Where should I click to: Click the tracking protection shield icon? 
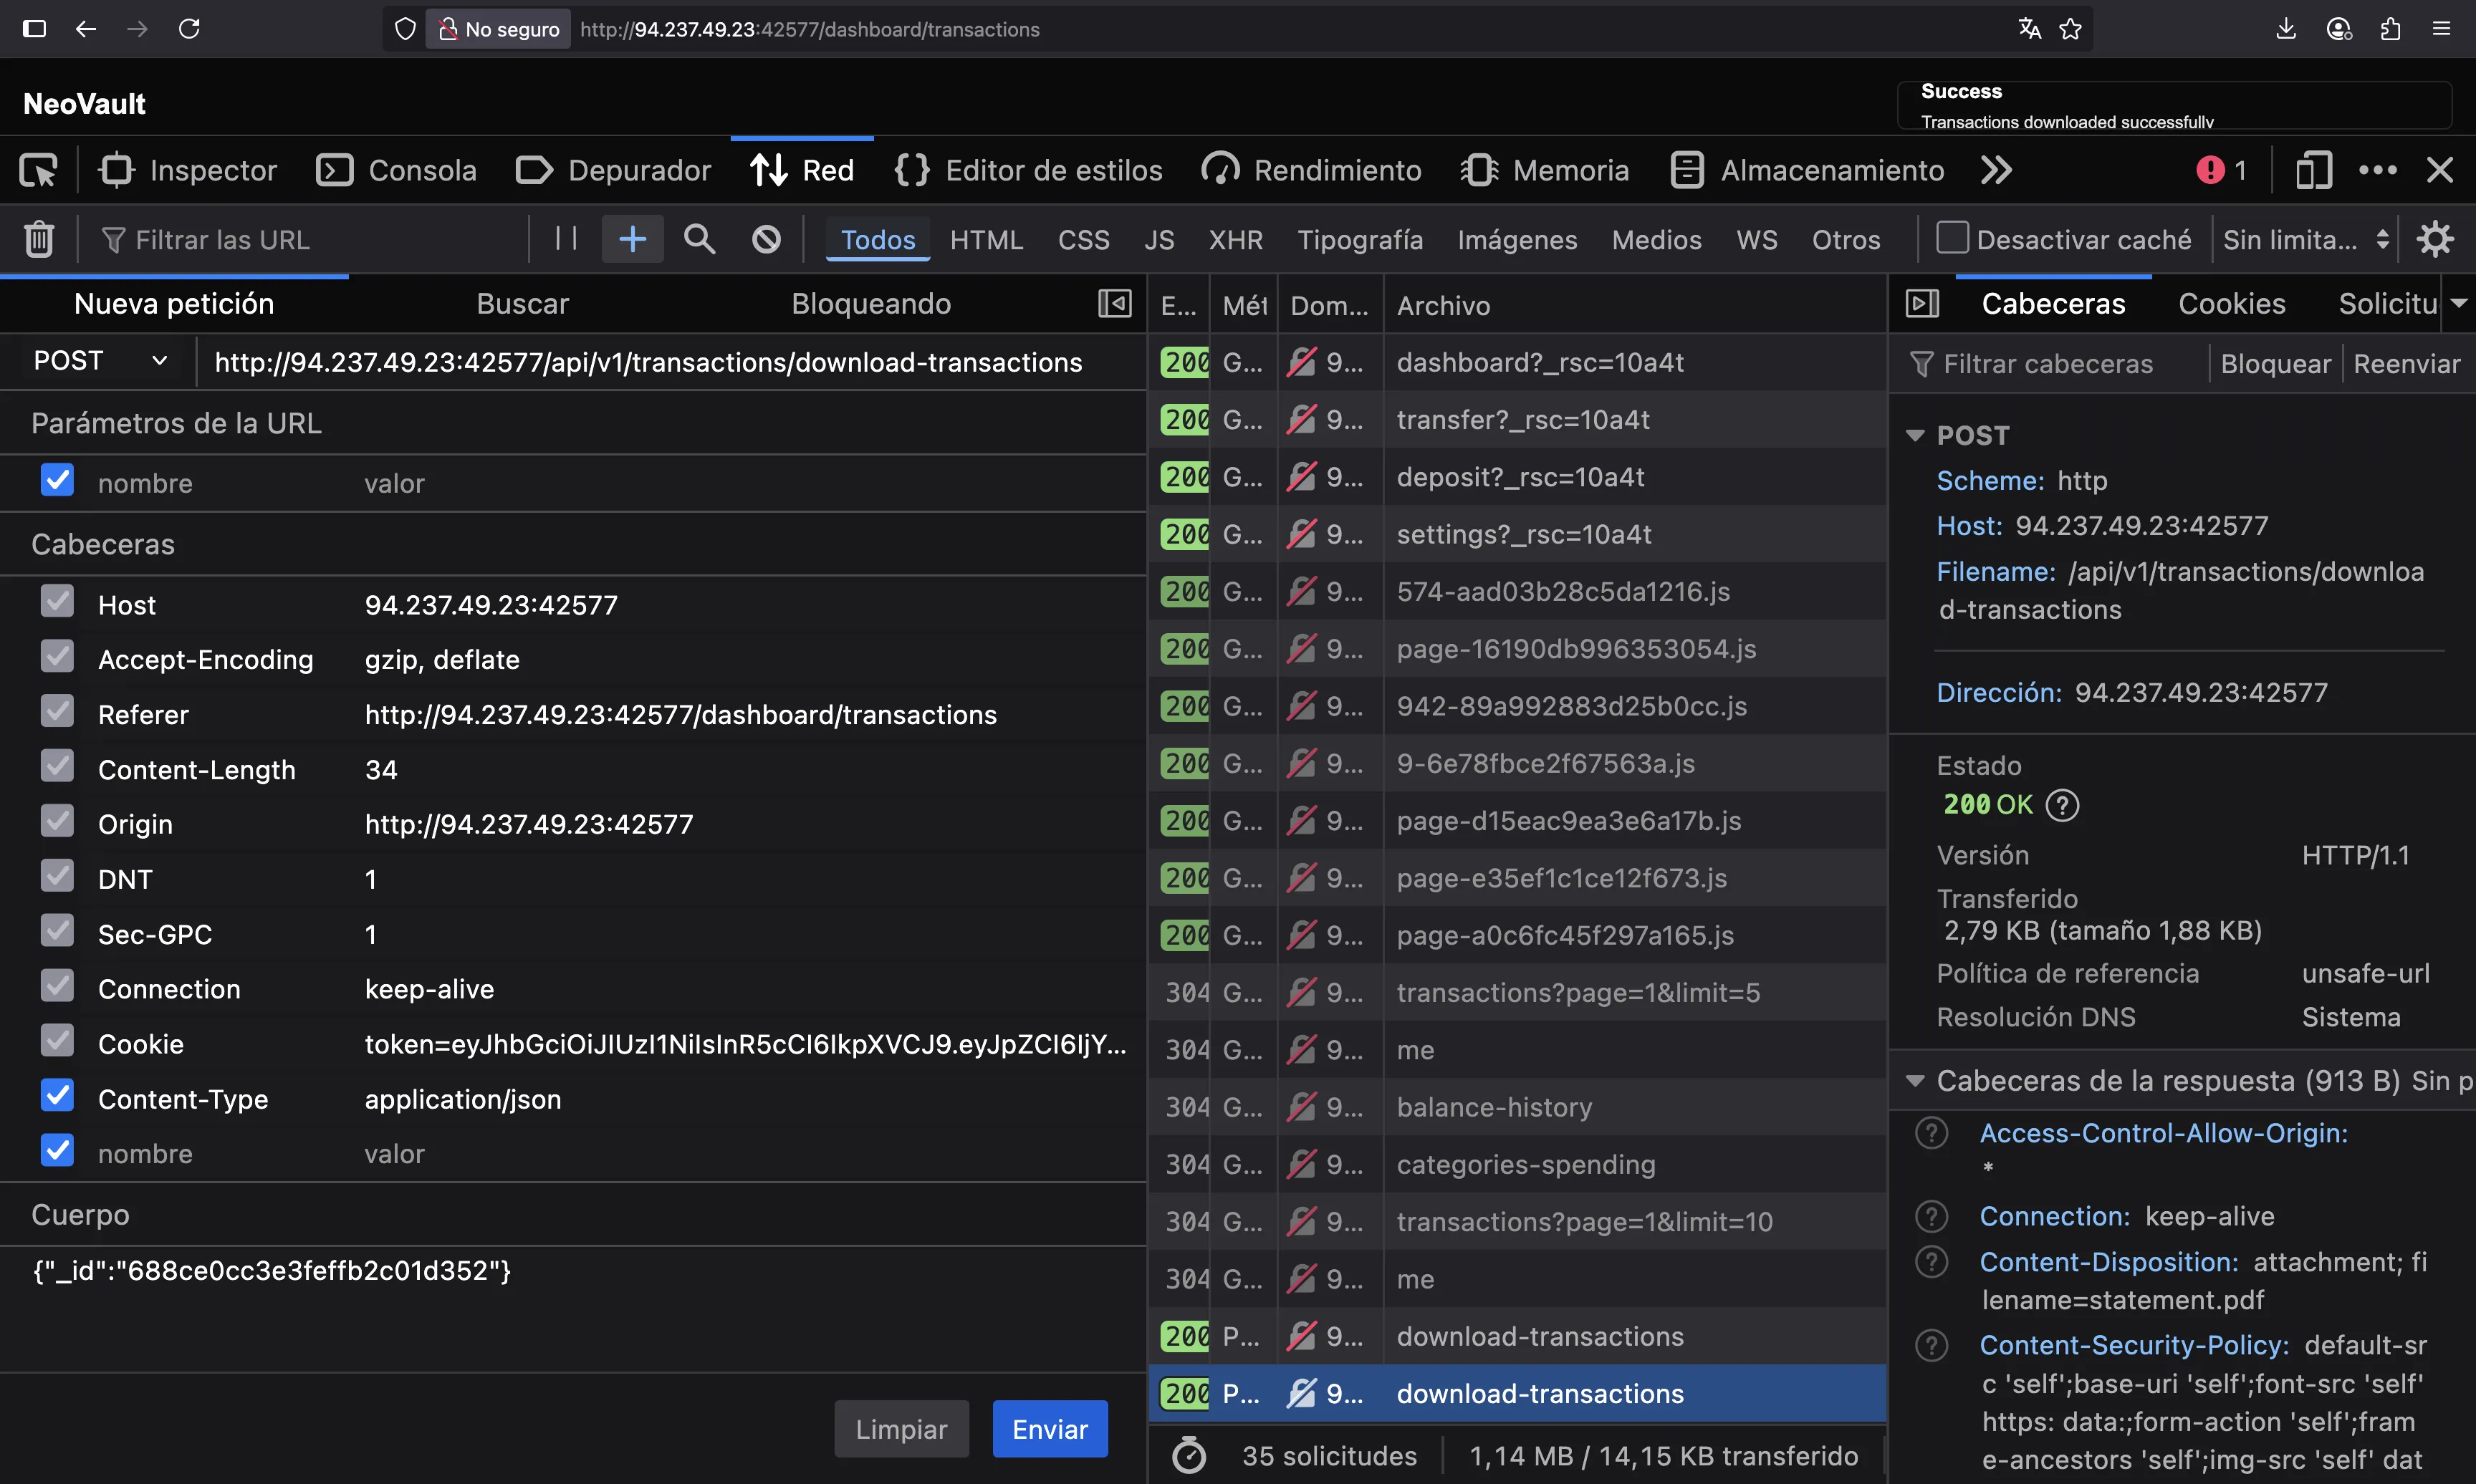click(x=405, y=29)
